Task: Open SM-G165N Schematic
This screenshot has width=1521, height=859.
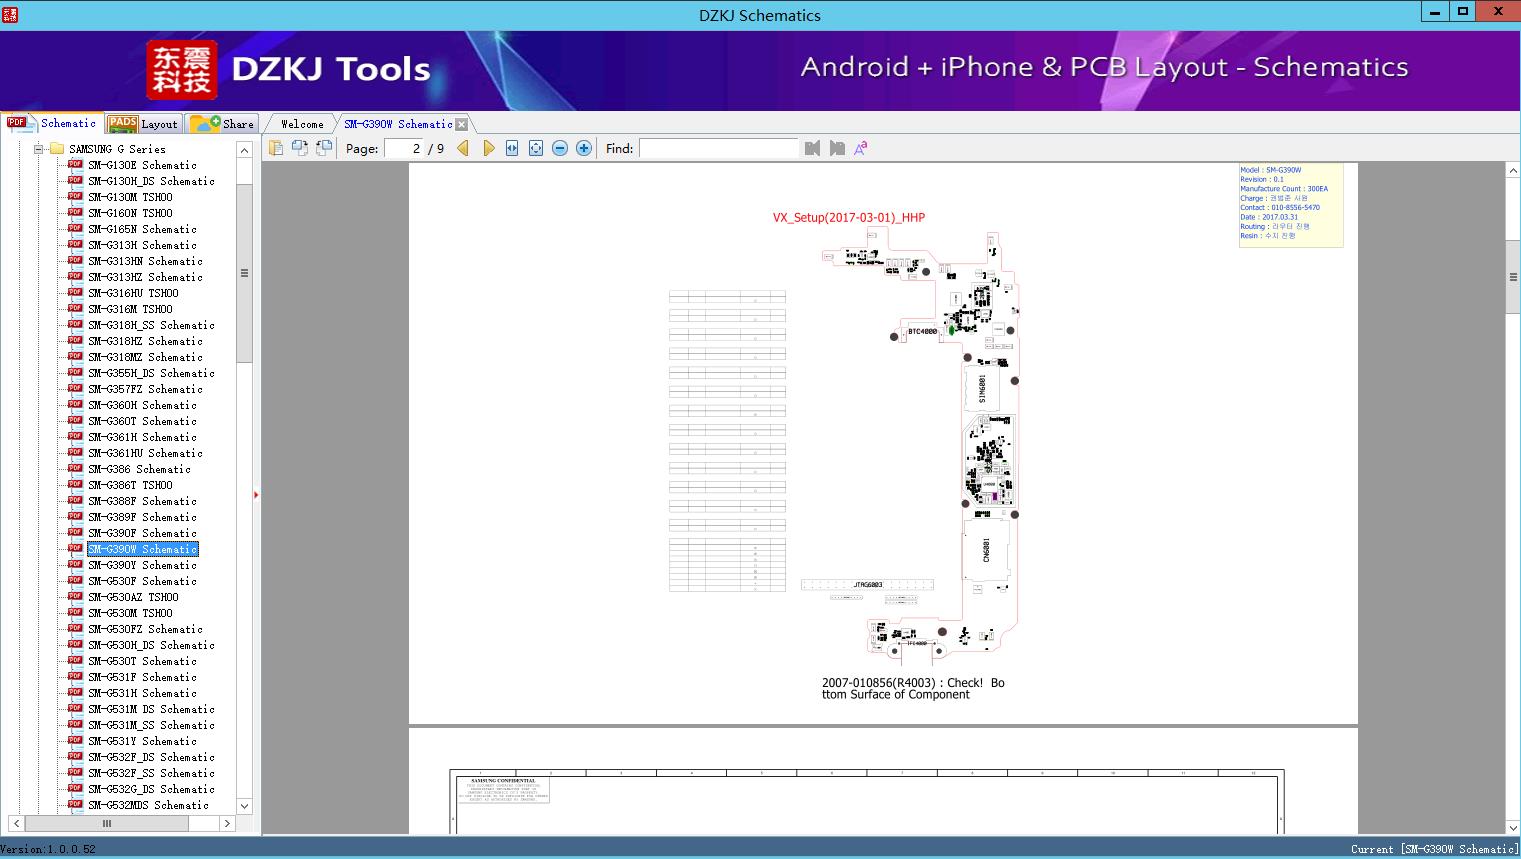Action: point(142,229)
